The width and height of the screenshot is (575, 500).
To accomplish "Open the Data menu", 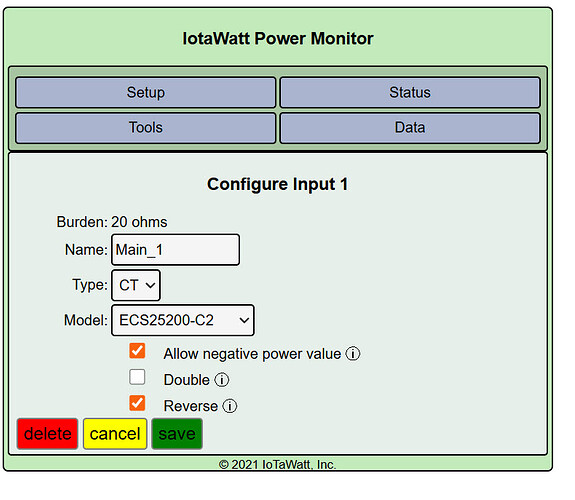I will [410, 128].
